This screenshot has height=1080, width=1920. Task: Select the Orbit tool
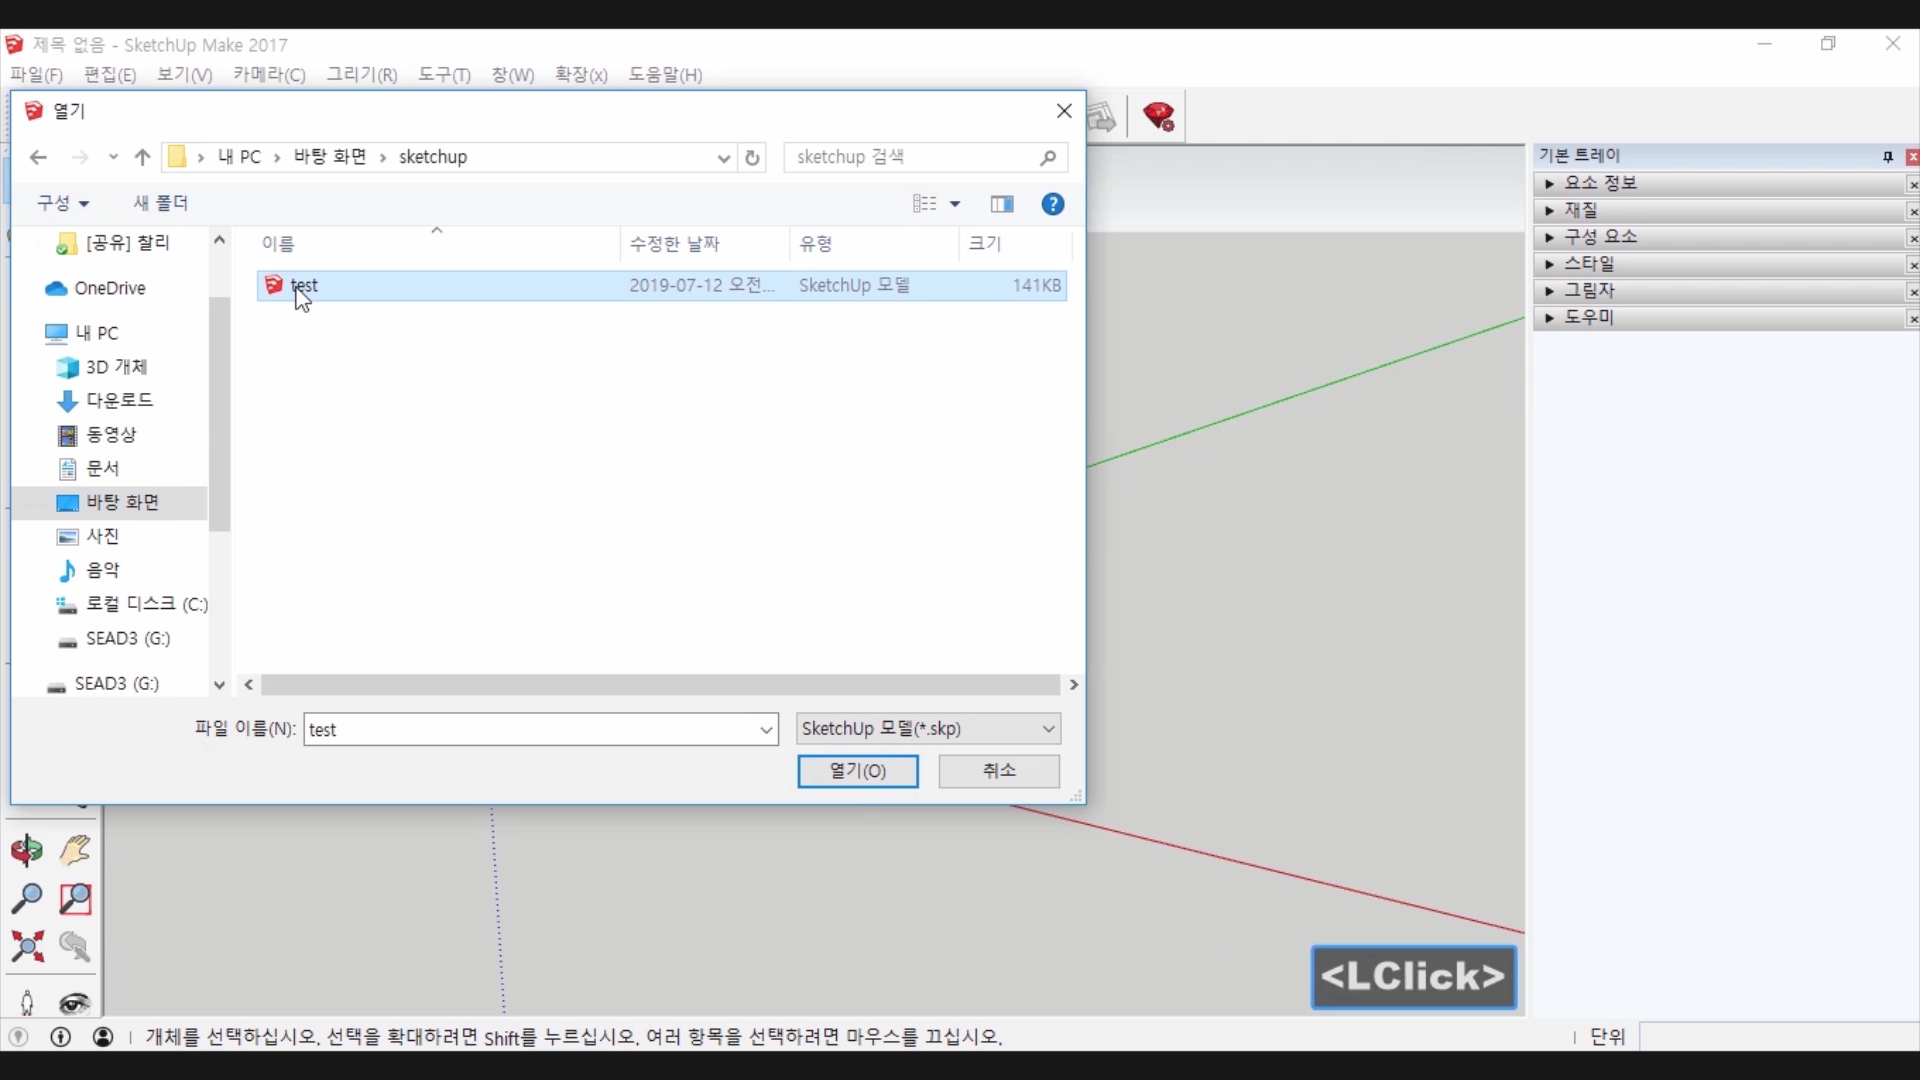click(27, 851)
